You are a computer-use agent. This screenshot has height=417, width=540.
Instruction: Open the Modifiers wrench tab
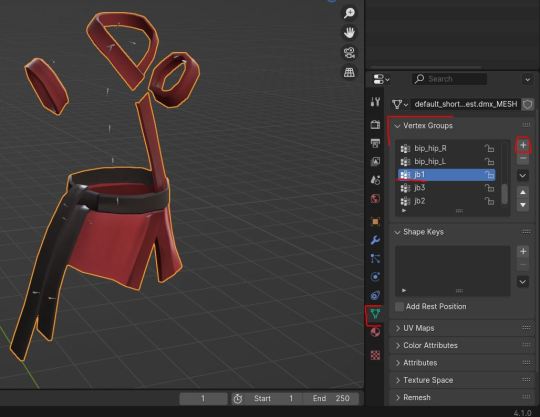coord(375,240)
